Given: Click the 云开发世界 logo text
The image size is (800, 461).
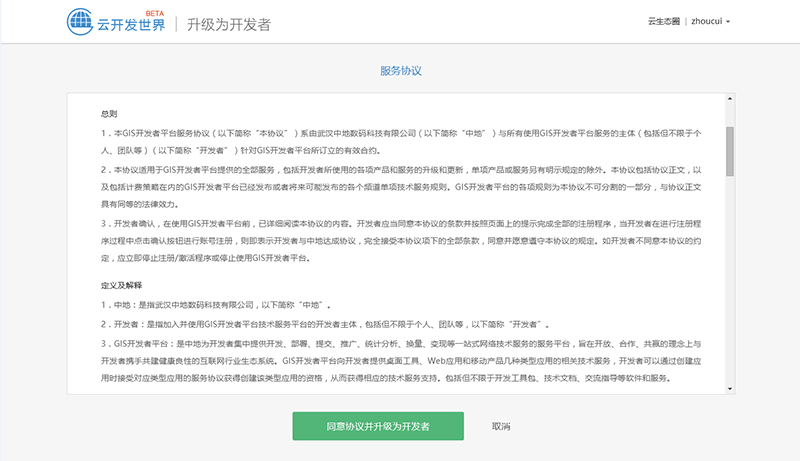Looking at the screenshot, I should point(131,26).
